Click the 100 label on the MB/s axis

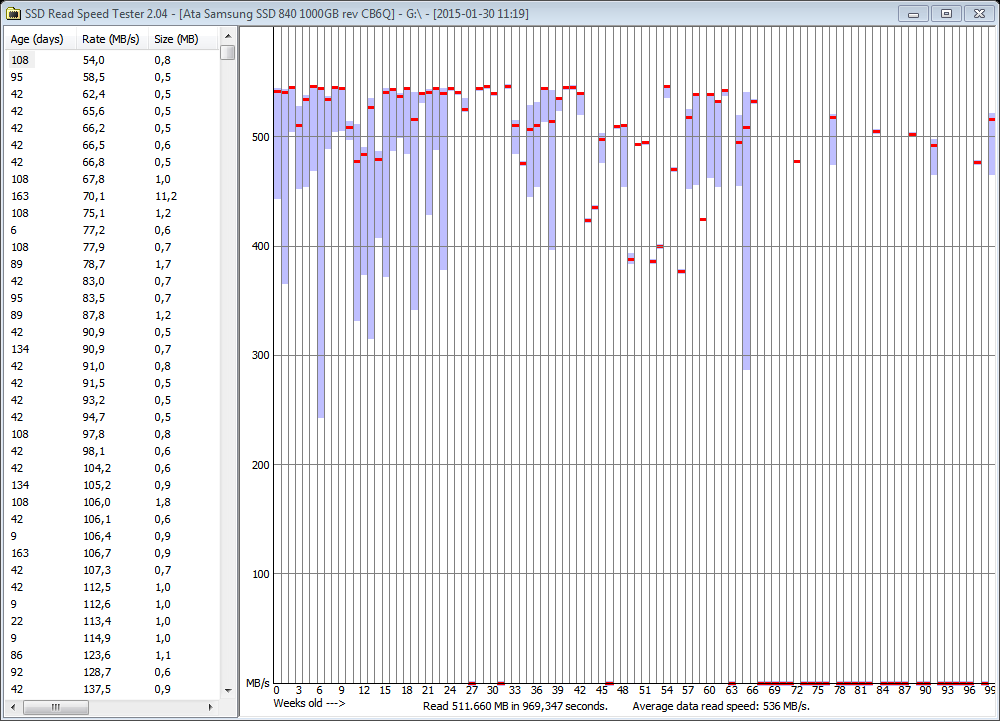pyautogui.click(x=261, y=574)
